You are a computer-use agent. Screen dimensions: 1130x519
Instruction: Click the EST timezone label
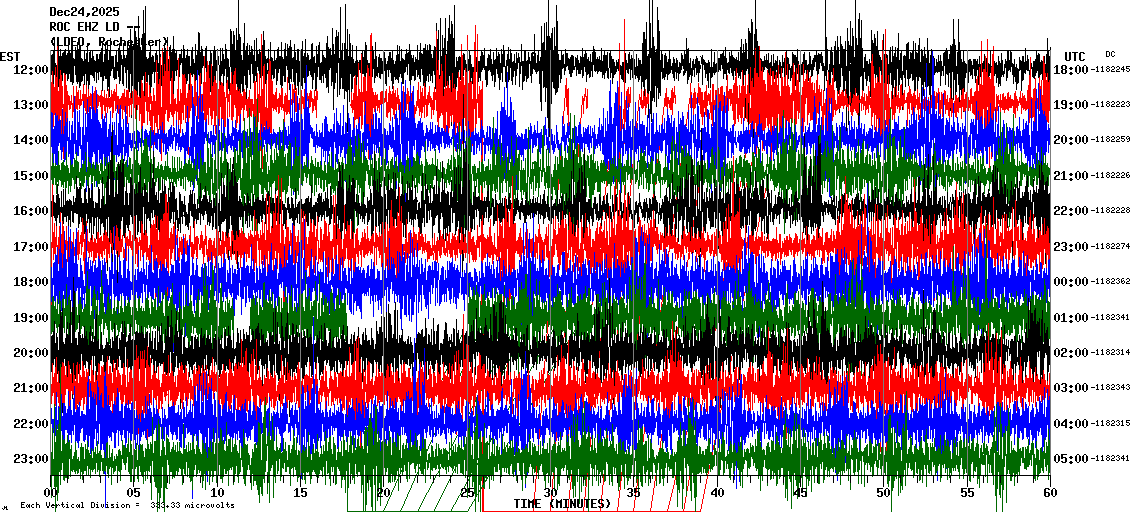pos(10,56)
